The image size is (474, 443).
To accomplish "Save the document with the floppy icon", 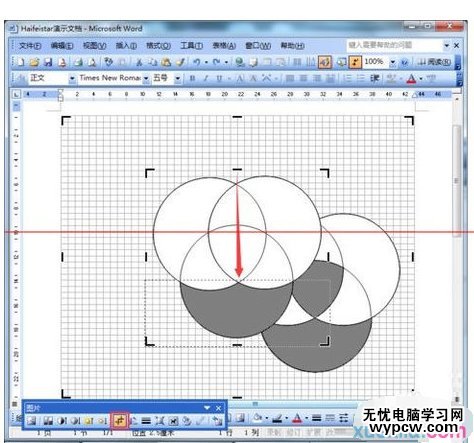I will click(x=48, y=62).
